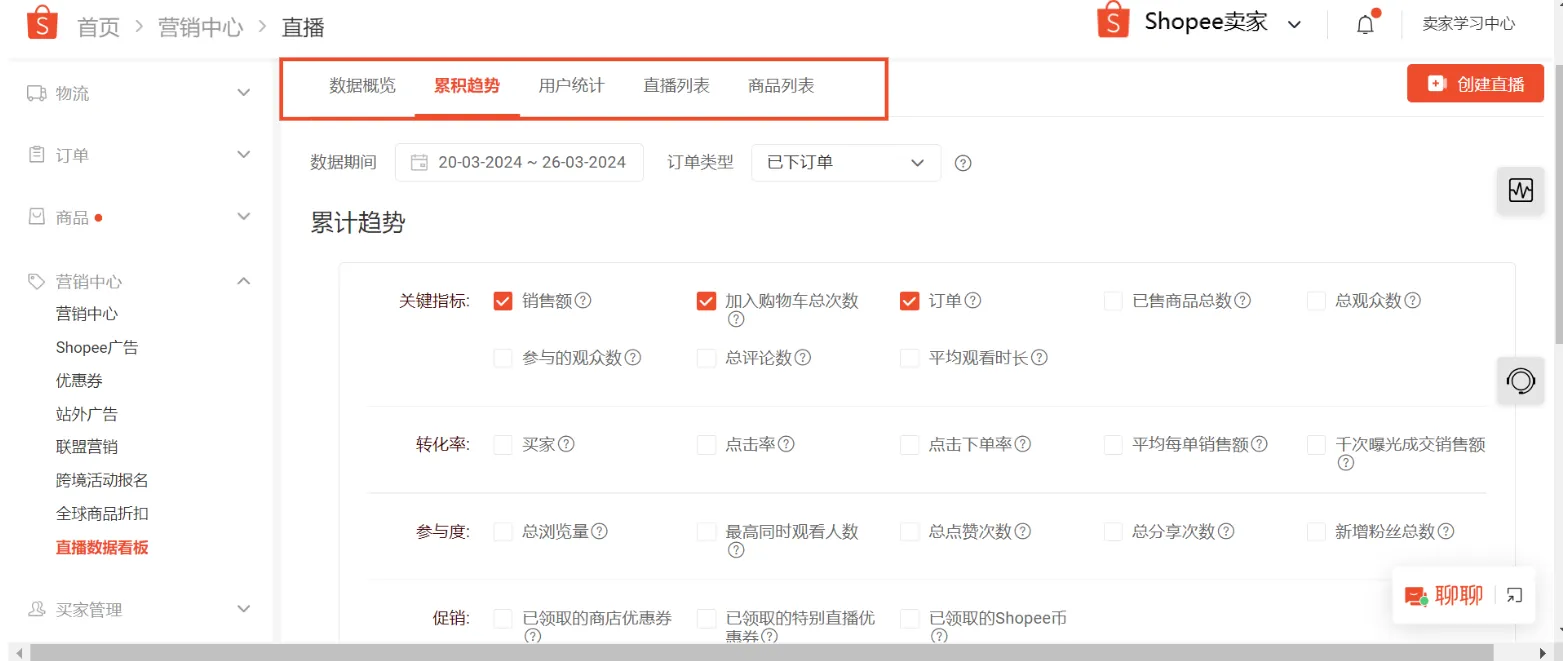Viewport: 1563px width, 661px height.
Task: Select the 物流 sidebar icon
Action: (x=36, y=93)
